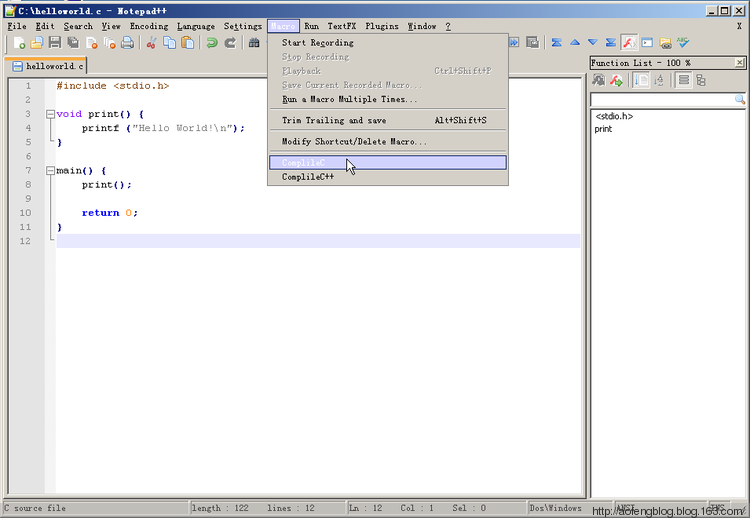Run the CompileC macro entry

point(388,163)
